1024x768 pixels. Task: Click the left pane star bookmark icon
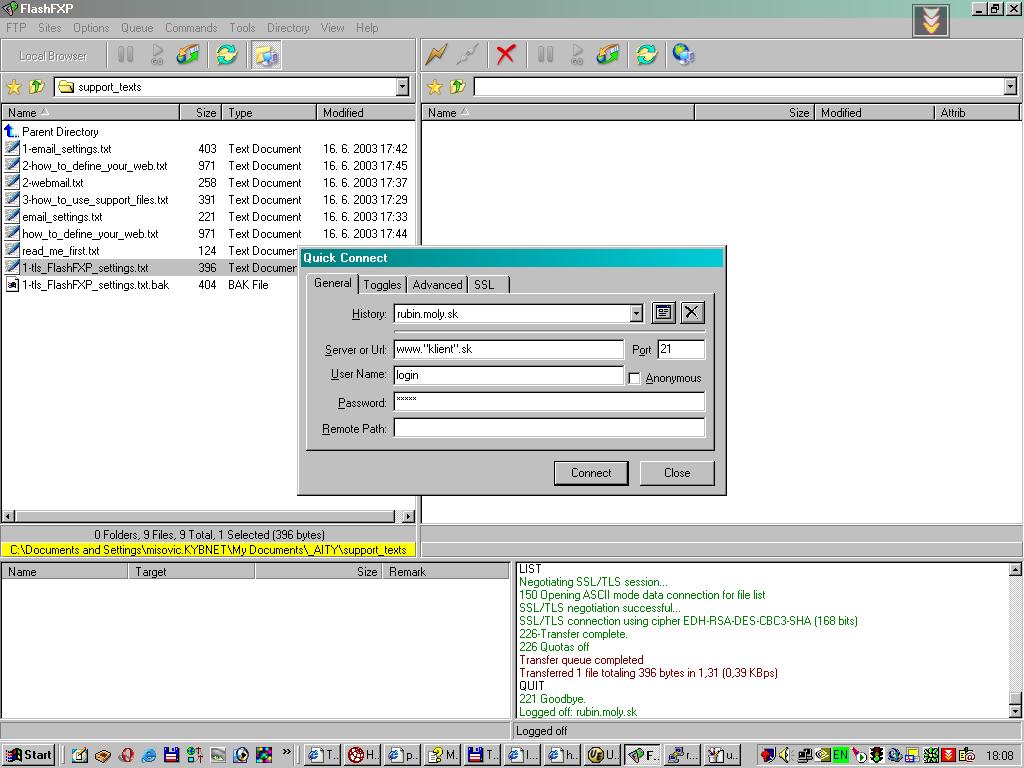pos(14,87)
